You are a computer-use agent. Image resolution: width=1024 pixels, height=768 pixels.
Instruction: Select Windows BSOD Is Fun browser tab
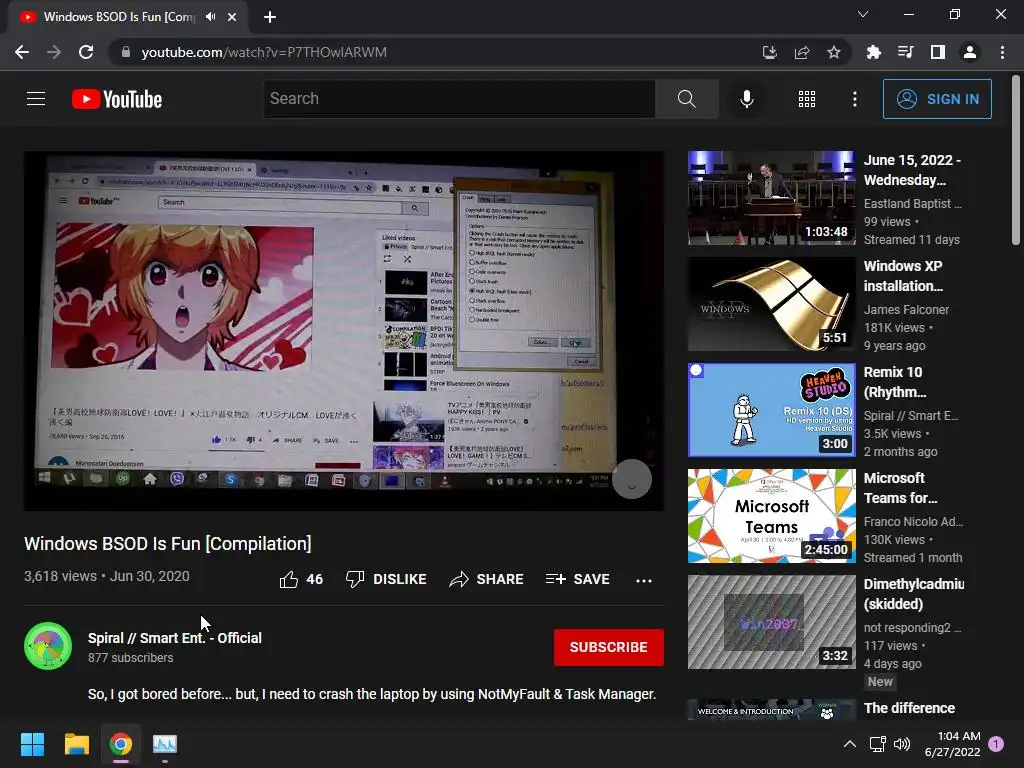[x=128, y=17]
